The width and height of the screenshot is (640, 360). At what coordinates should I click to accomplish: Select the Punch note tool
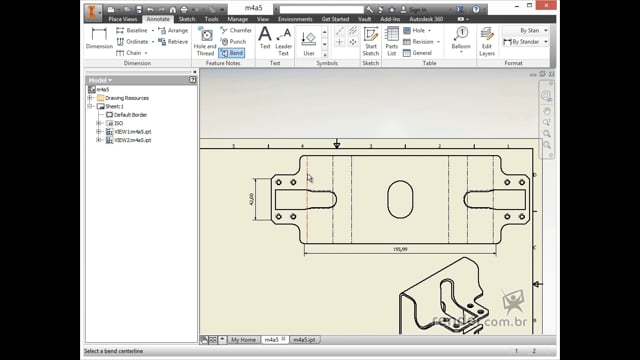point(233,42)
